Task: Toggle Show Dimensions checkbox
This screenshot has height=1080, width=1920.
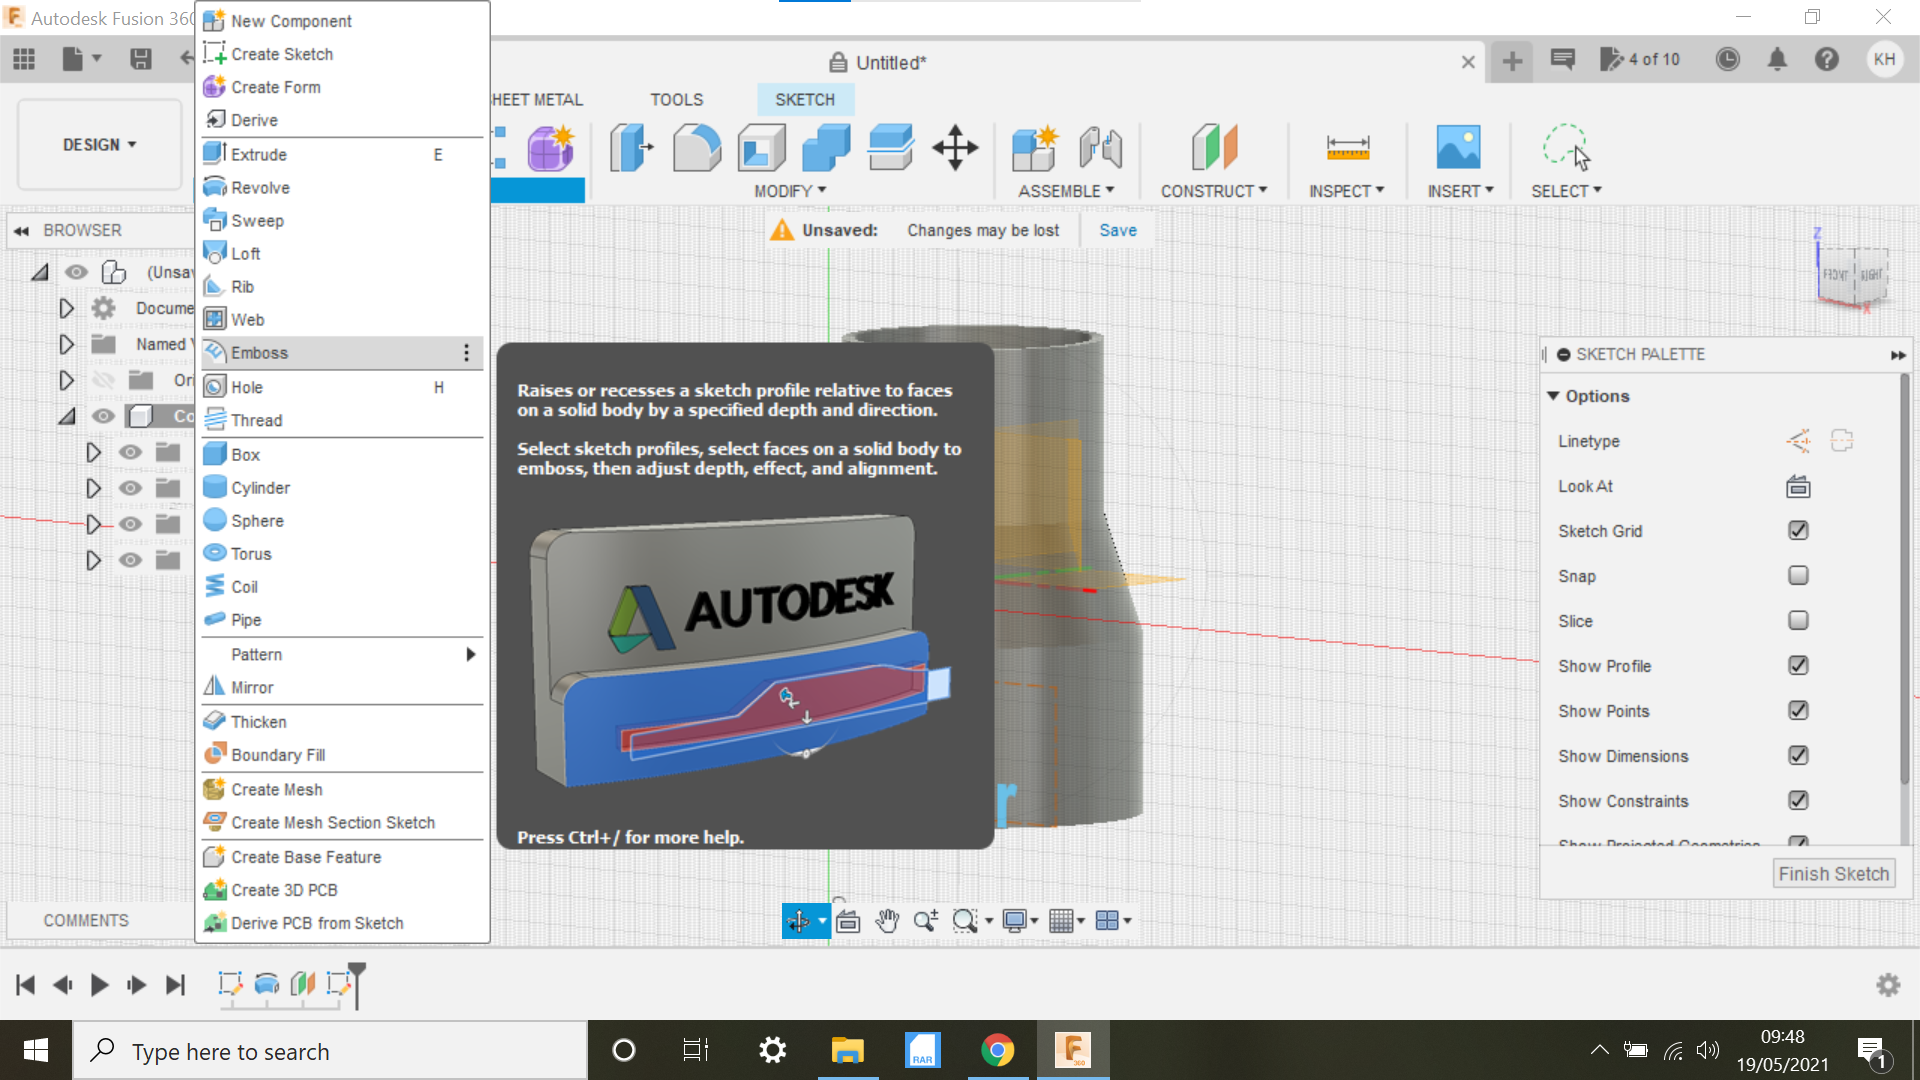Action: [1797, 756]
